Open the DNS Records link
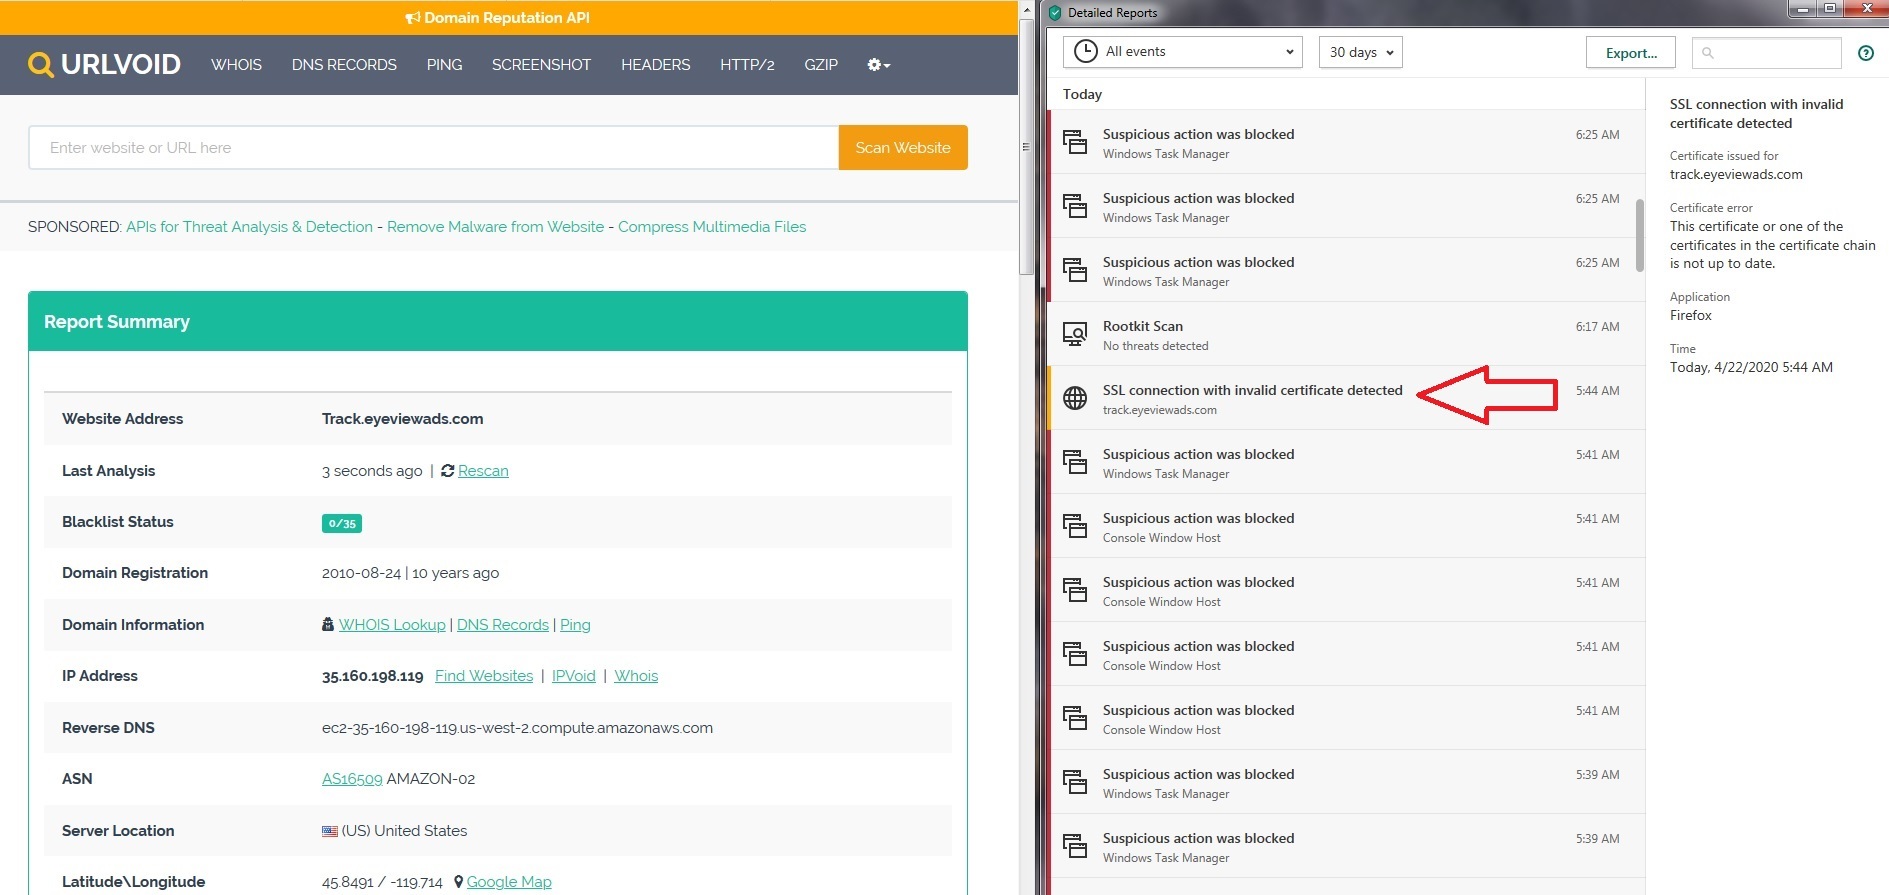Image resolution: width=1889 pixels, height=895 pixels. coord(503,625)
